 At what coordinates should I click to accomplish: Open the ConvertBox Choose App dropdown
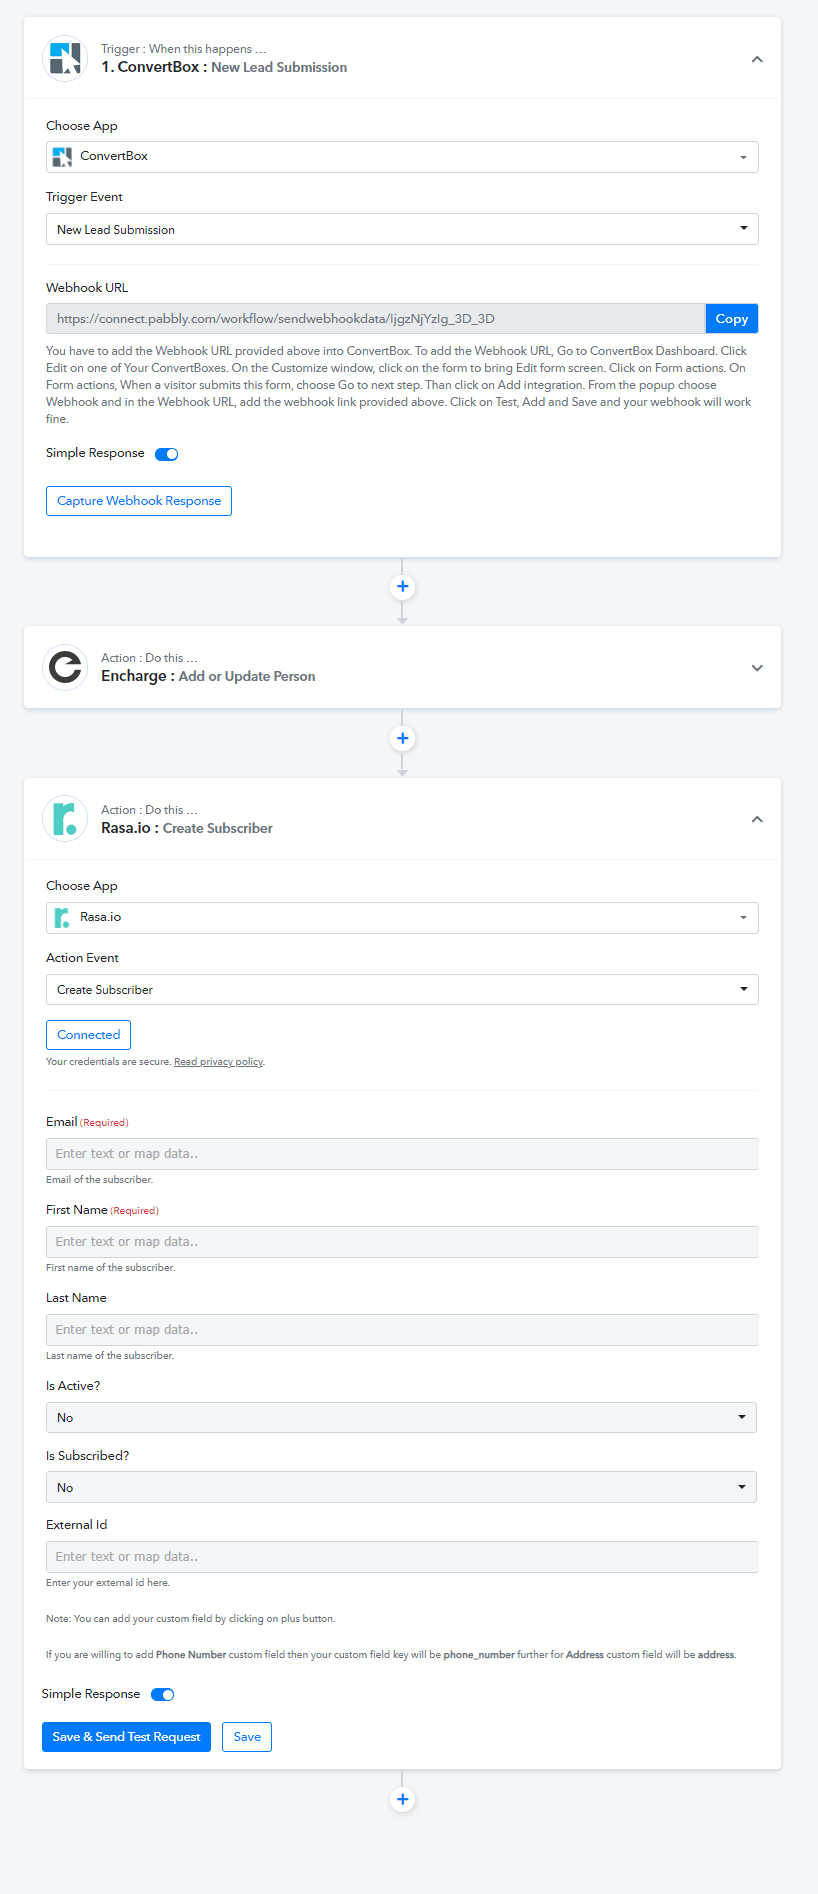402,157
